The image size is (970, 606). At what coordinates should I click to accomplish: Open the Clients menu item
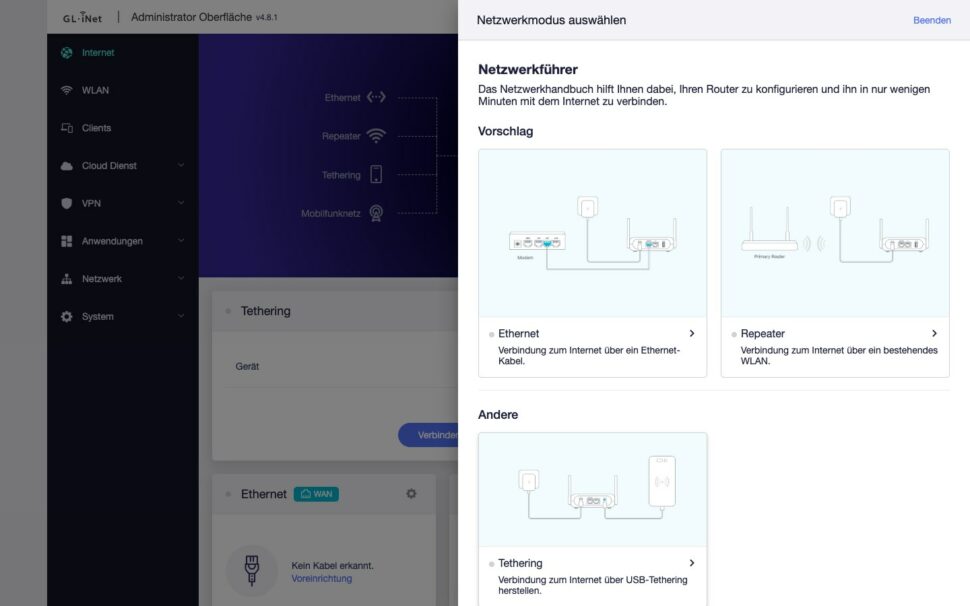(122, 128)
